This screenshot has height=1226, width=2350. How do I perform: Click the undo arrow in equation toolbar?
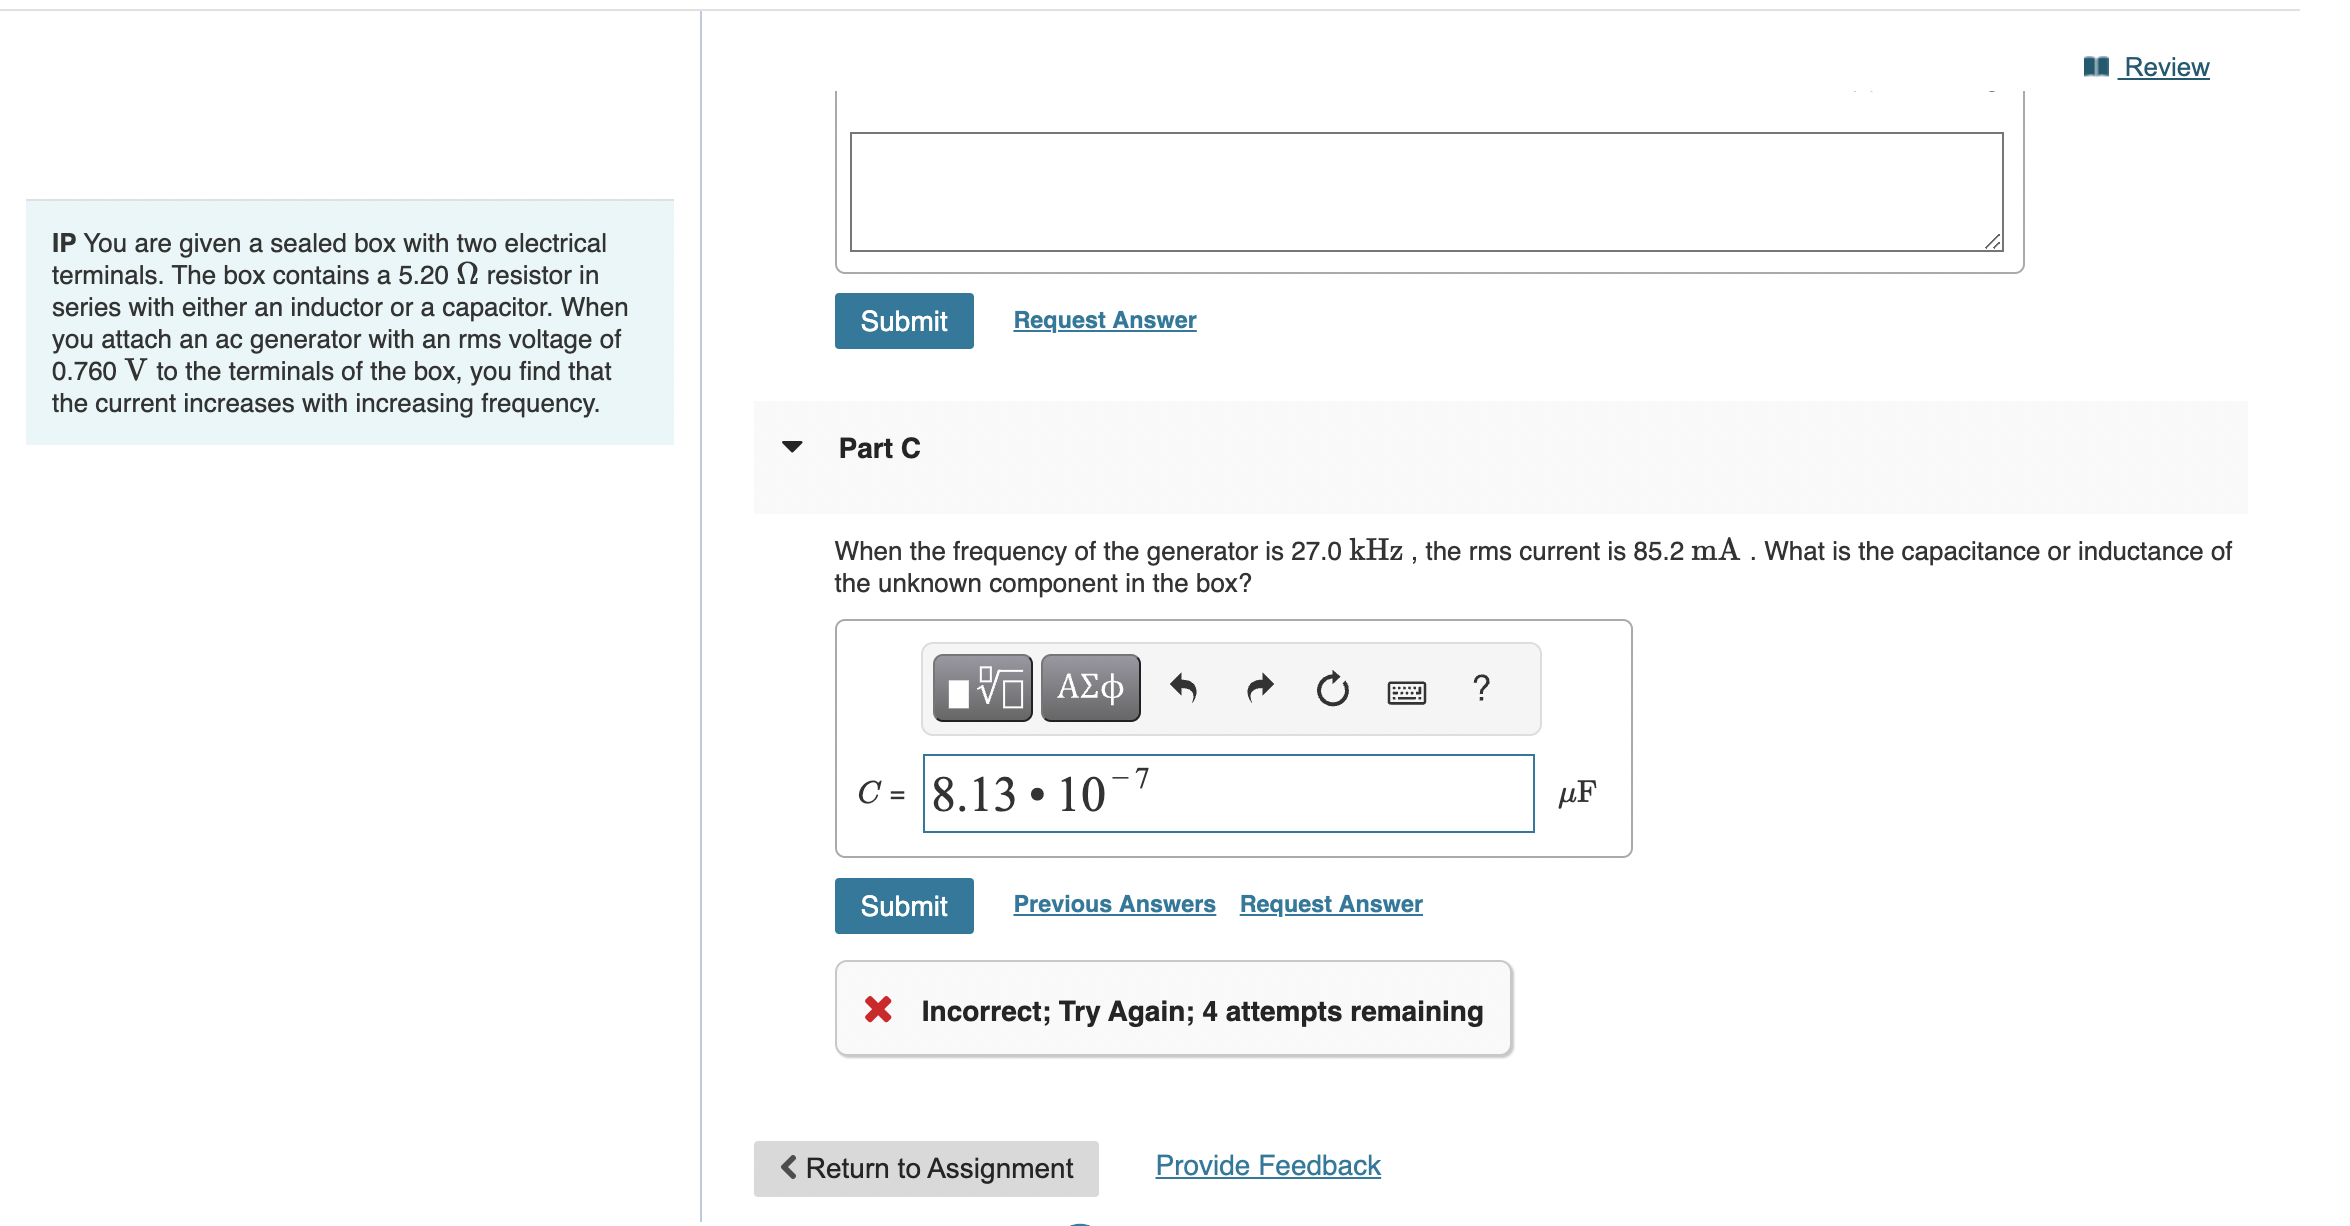(x=1186, y=687)
